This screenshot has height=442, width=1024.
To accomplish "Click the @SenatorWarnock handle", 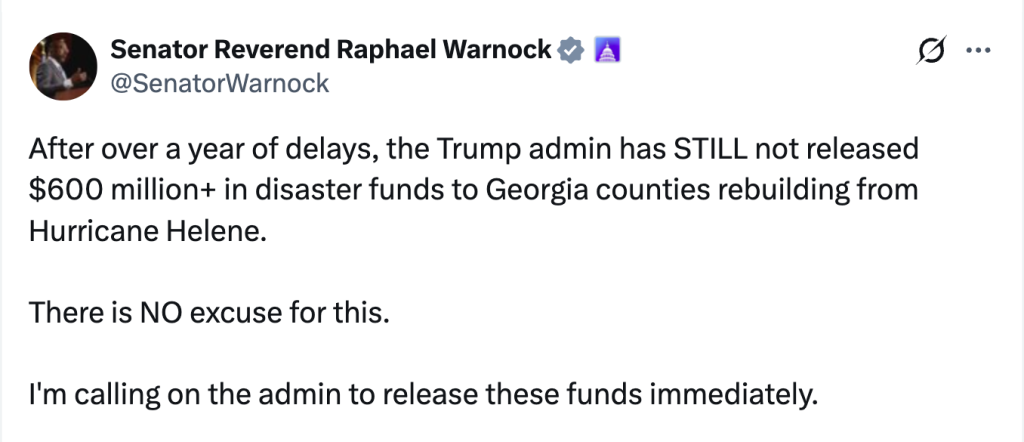I will click(x=219, y=83).
